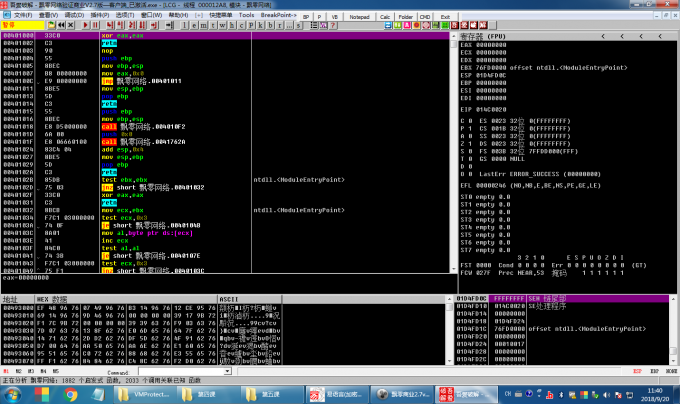
Task: Open Chrome from the taskbar
Action: (x=70, y=394)
